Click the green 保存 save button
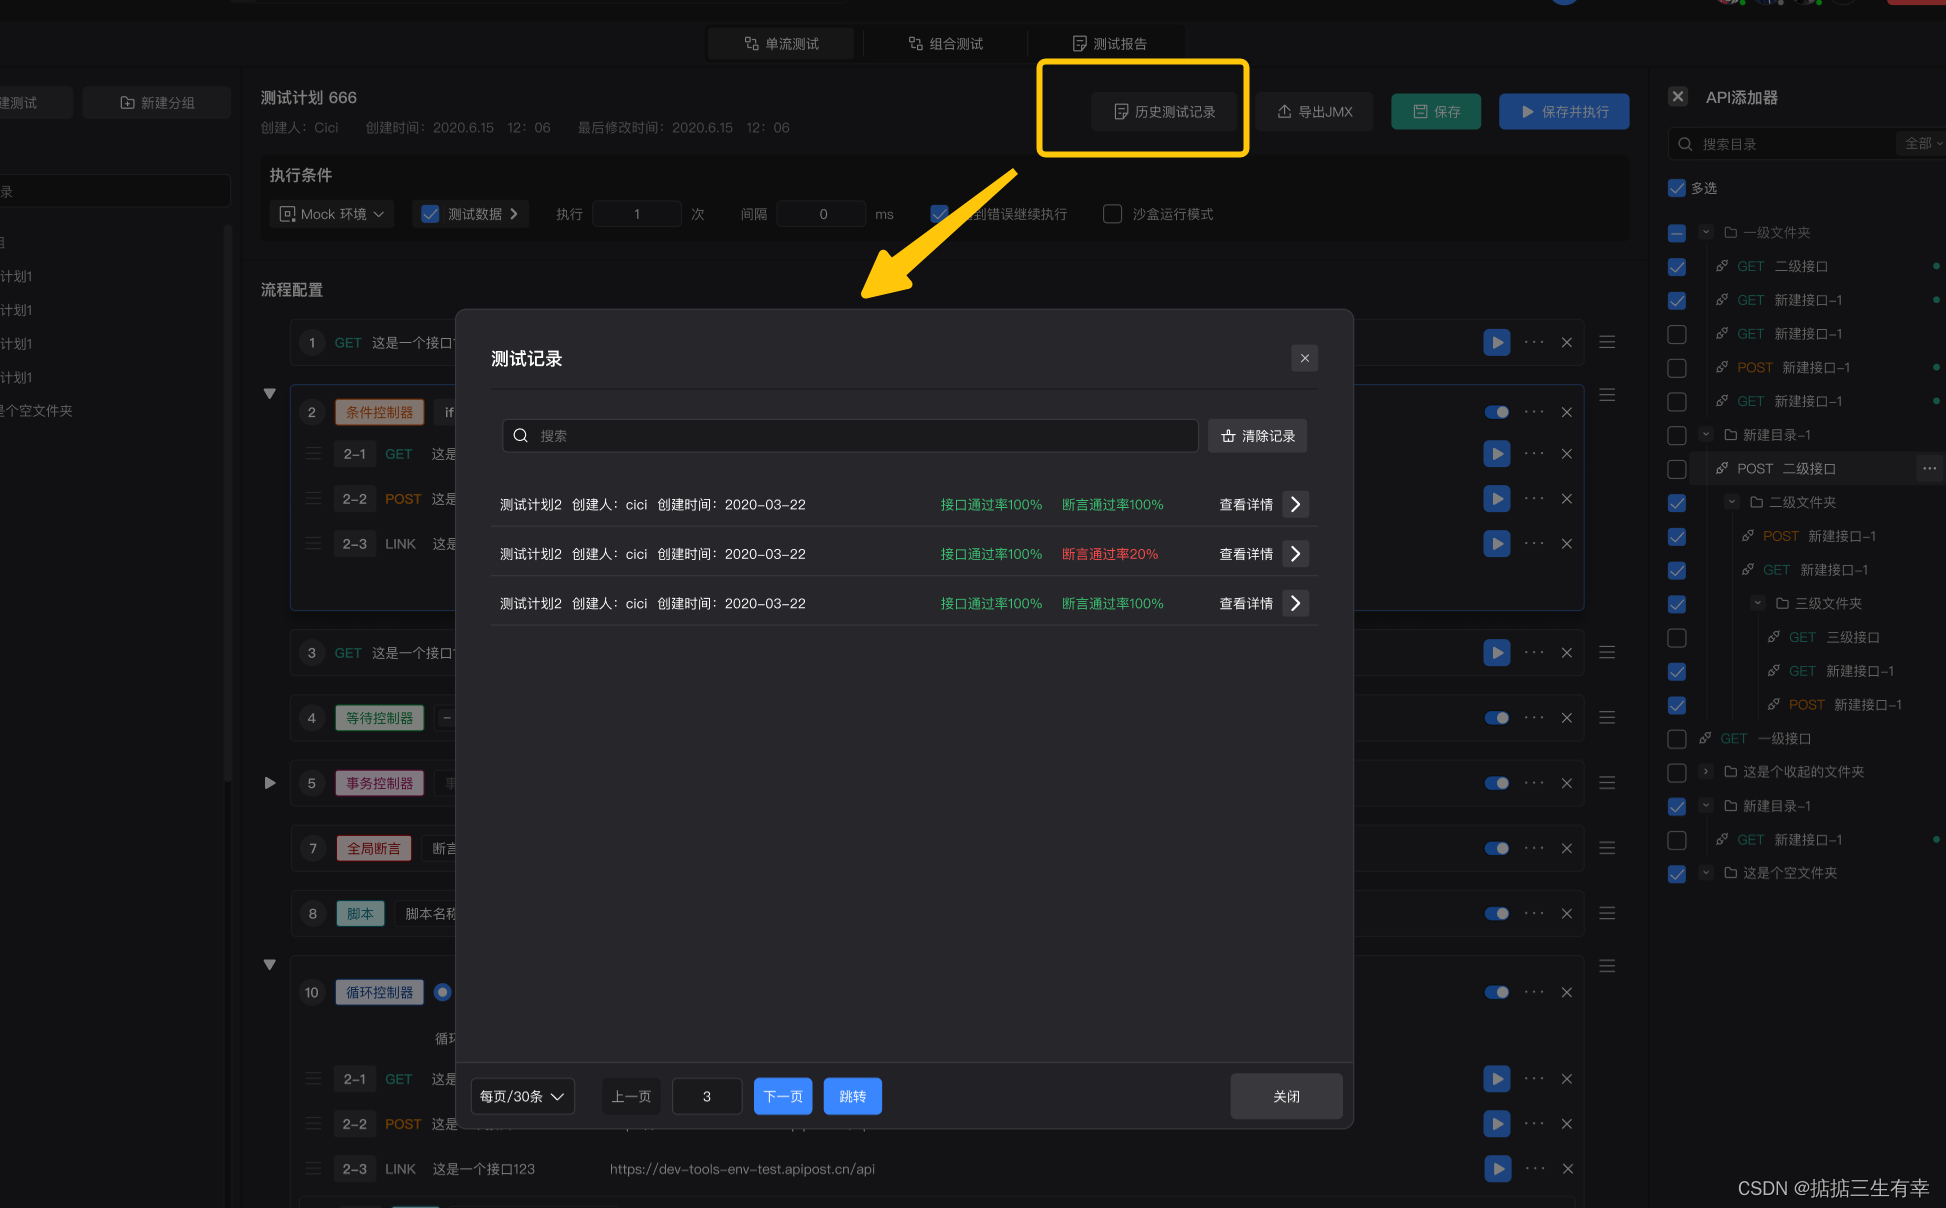 click(1437, 112)
